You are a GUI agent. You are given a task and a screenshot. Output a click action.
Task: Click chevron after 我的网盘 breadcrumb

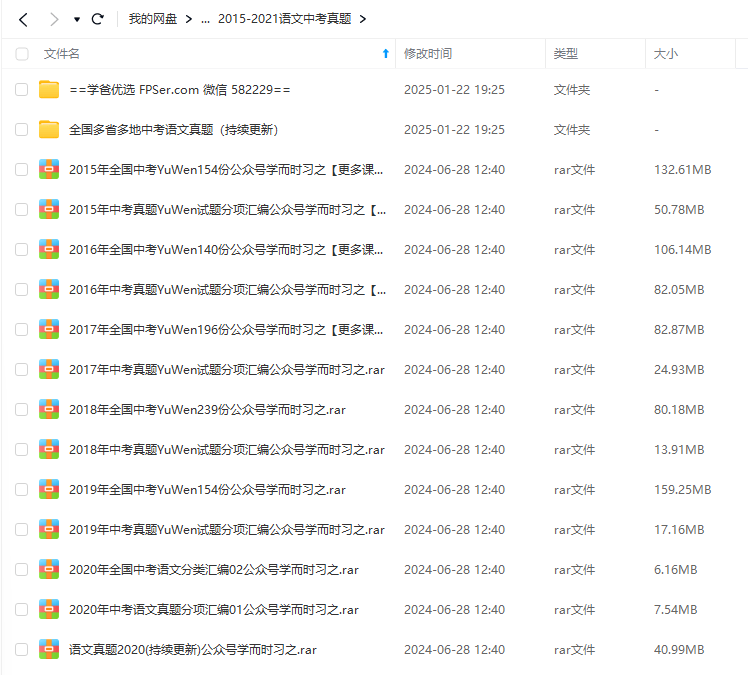(189, 19)
